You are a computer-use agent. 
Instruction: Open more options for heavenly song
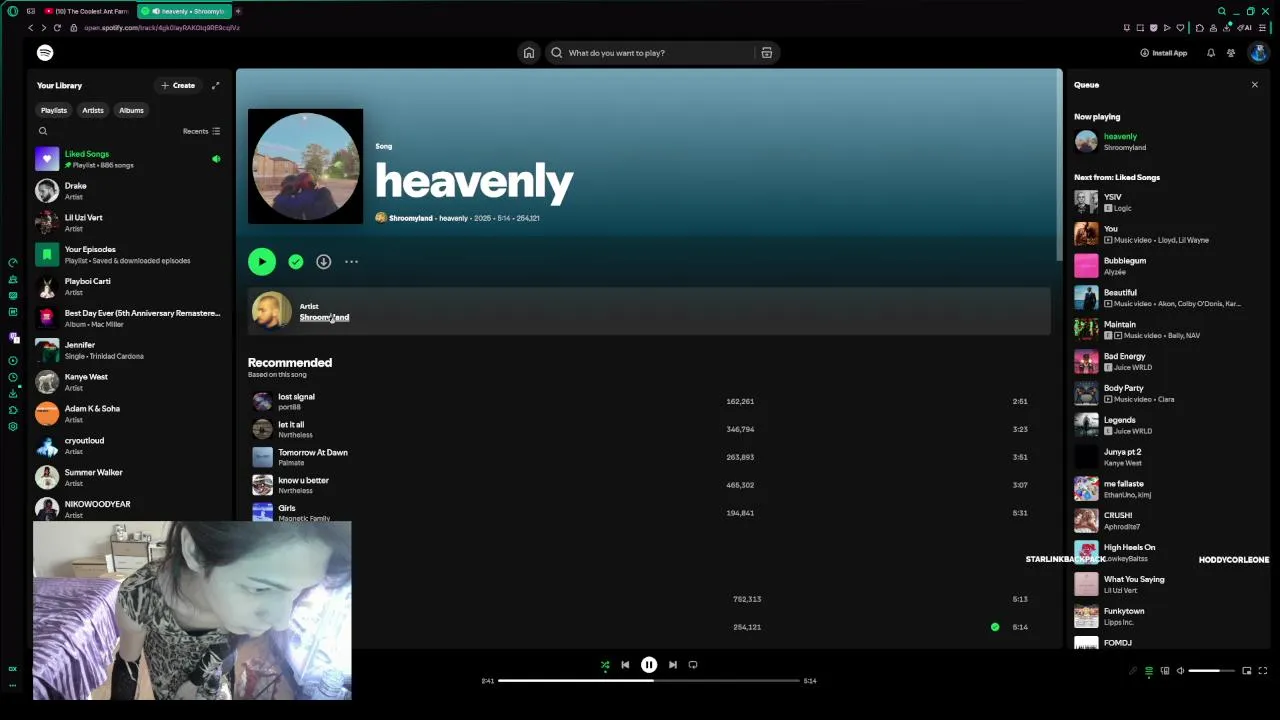[351, 262]
